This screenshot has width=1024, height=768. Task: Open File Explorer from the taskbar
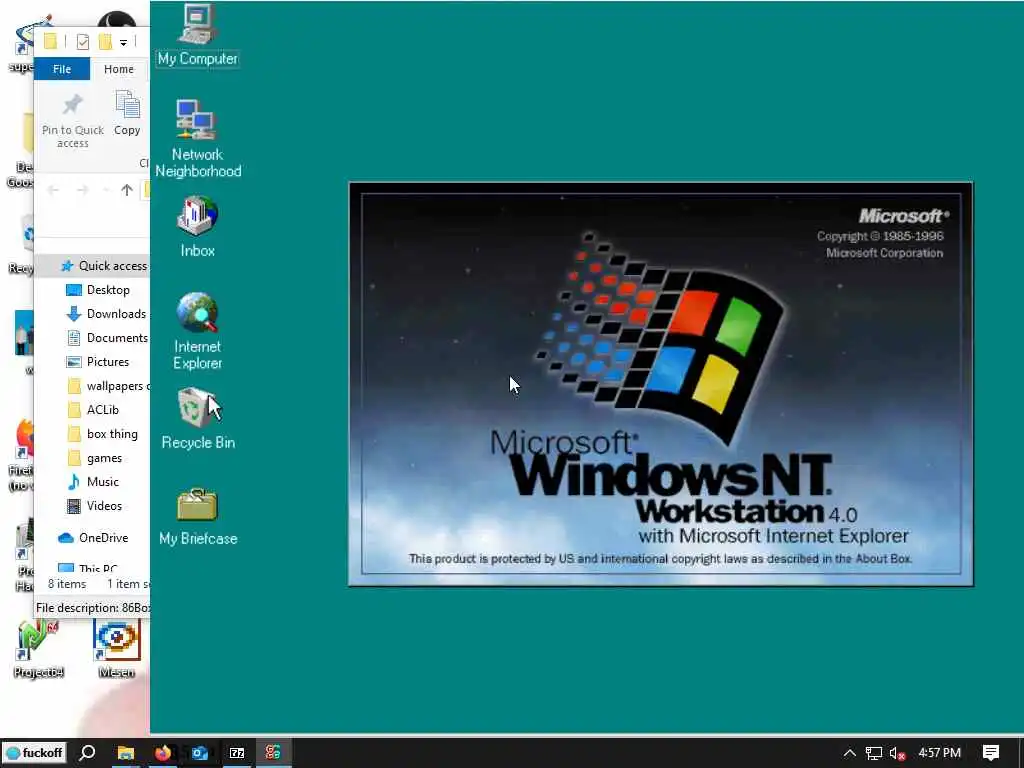coord(125,752)
